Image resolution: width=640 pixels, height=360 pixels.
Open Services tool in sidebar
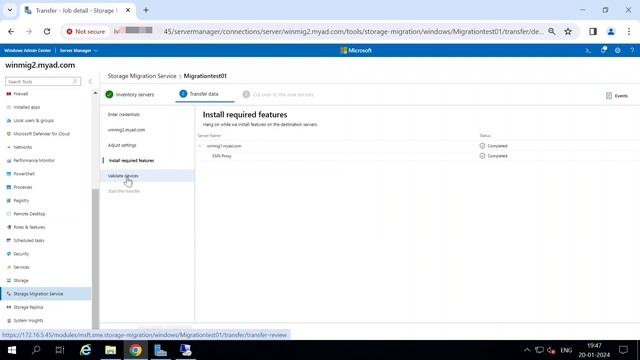(x=21, y=267)
